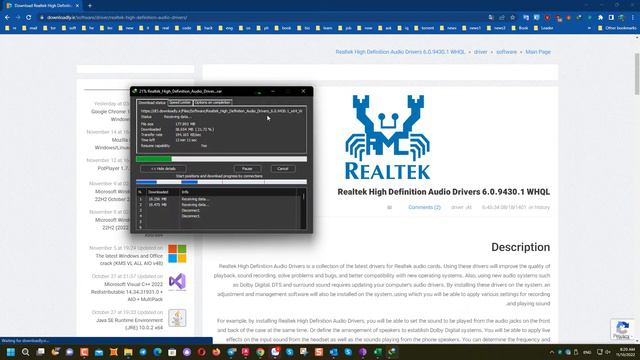640x360 pixels.
Task: Open Other bookmarks folder
Action: 617,28
